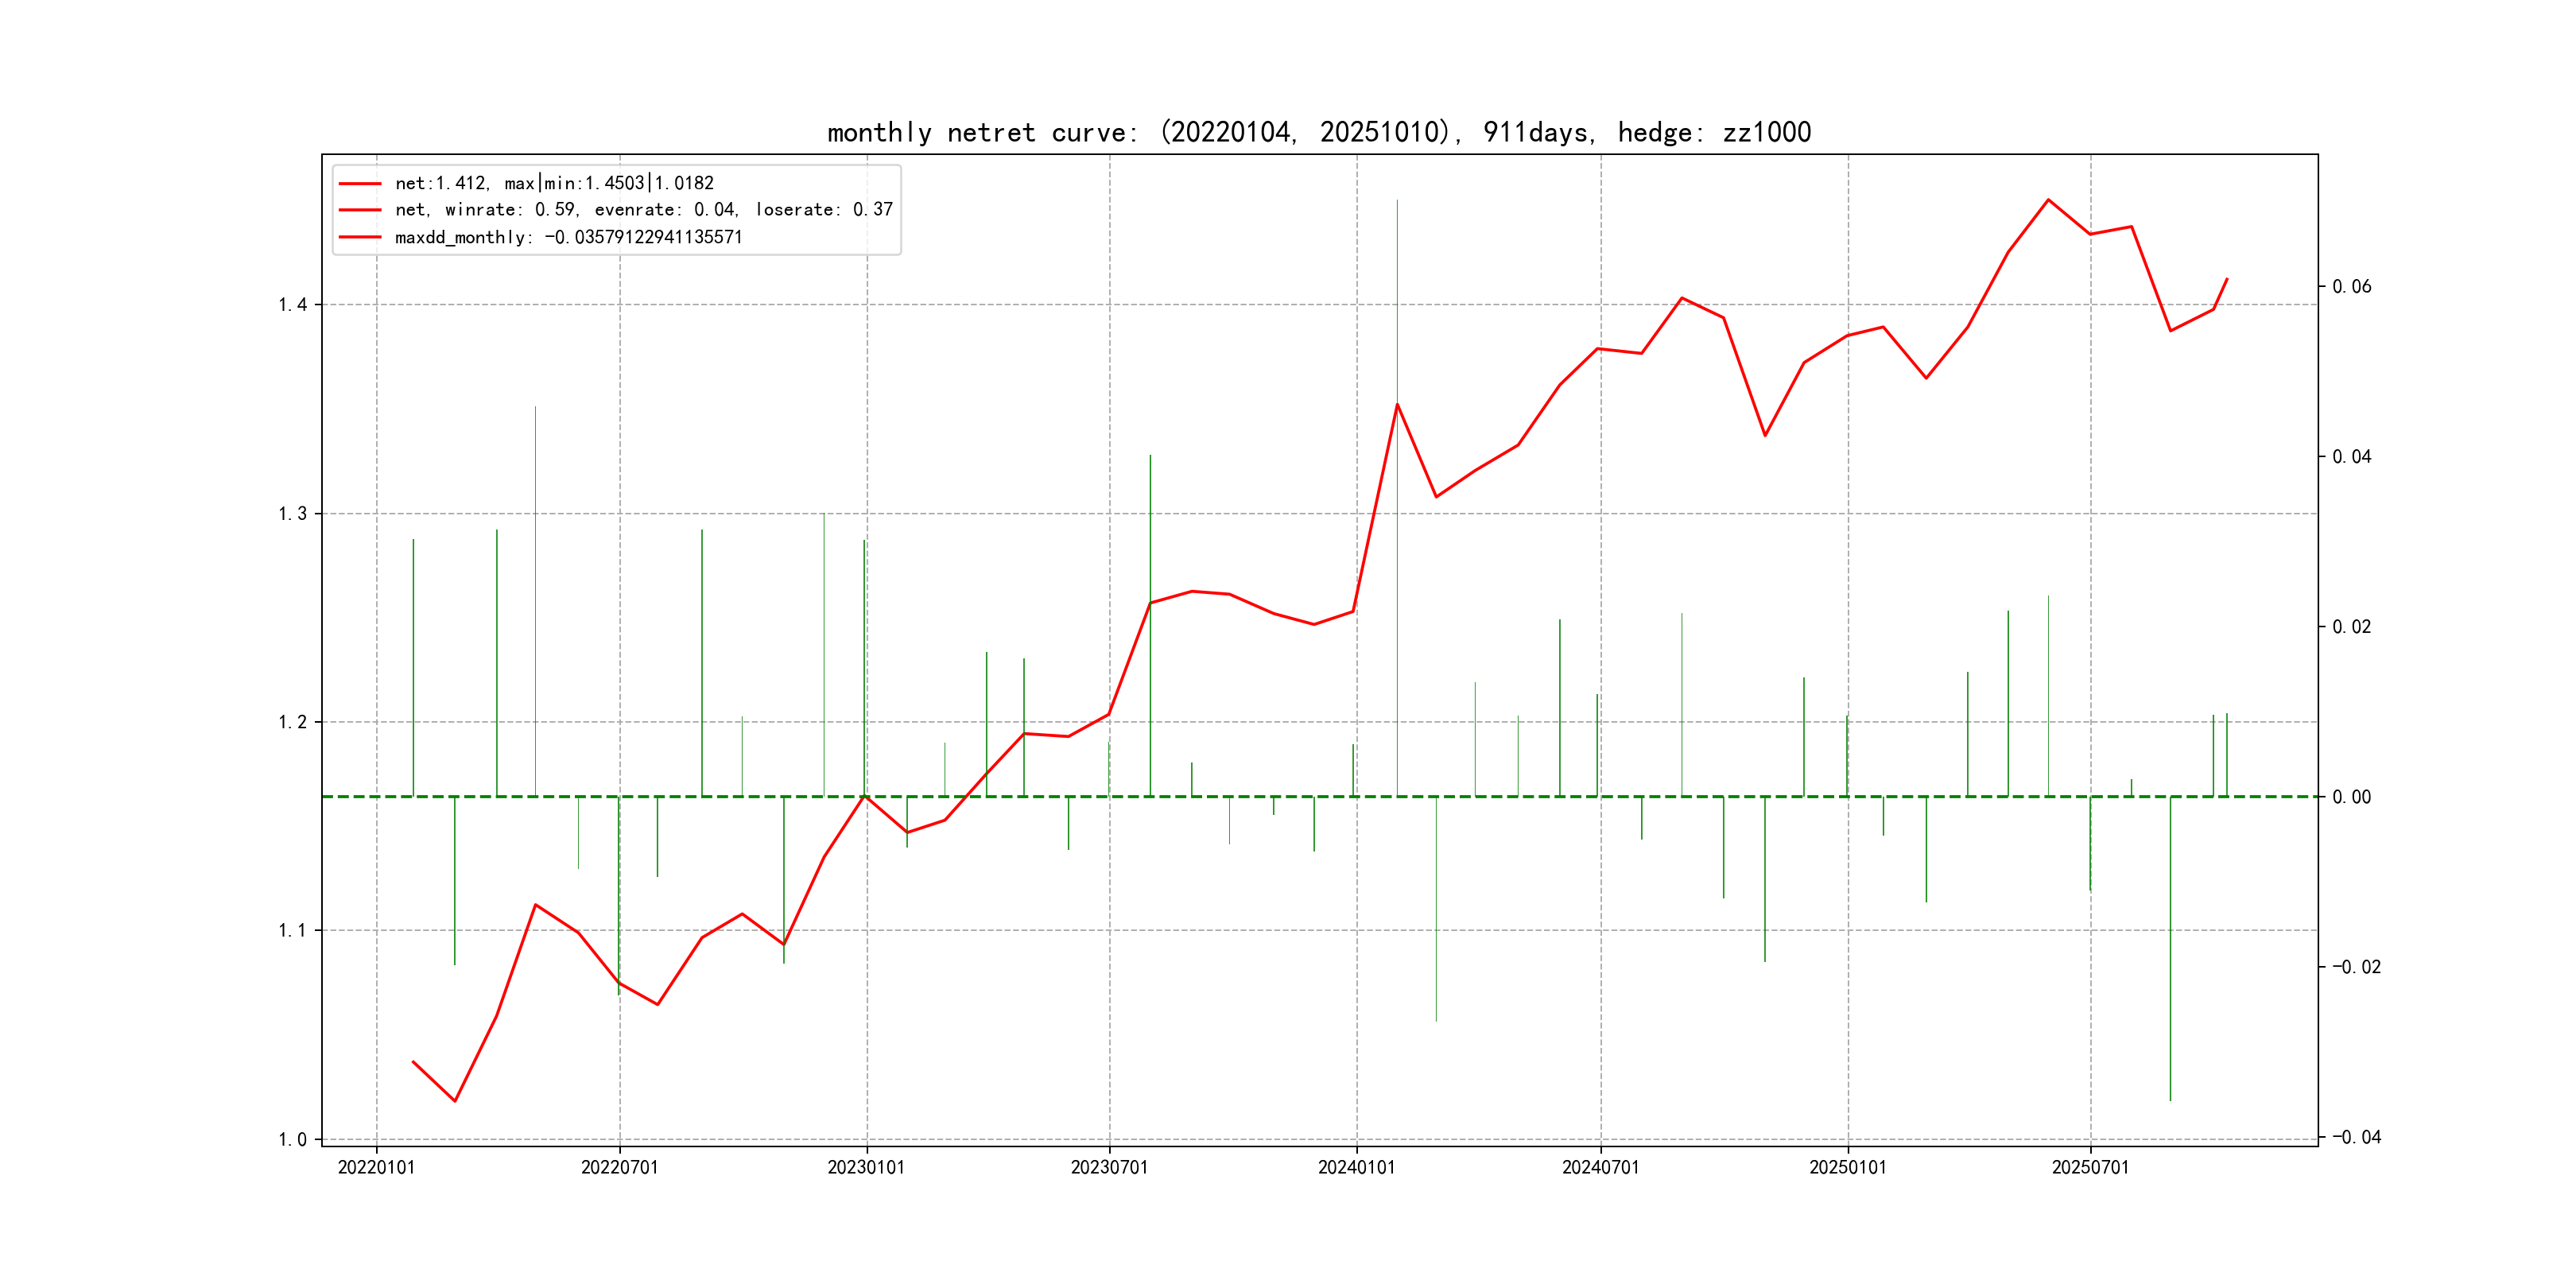The image size is (2576, 1288).
Task: Click the 20220101 x-axis label
Action: pyautogui.click(x=376, y=1167)
